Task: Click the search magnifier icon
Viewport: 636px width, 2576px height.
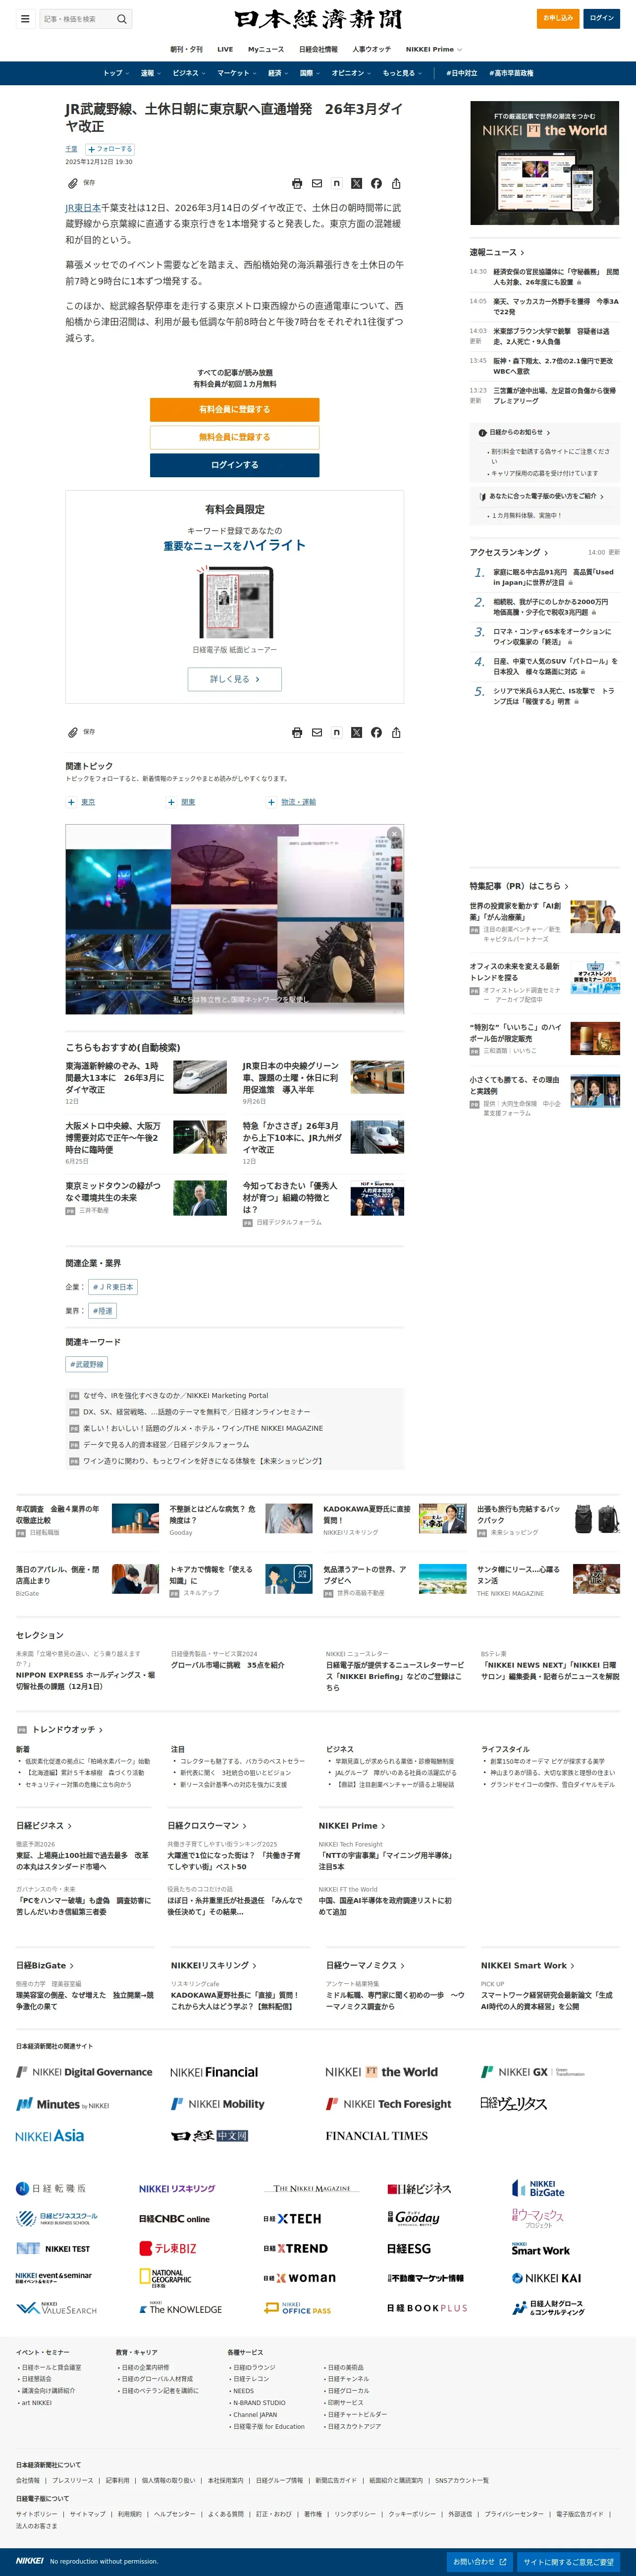Action: click(x=122, y=18)
